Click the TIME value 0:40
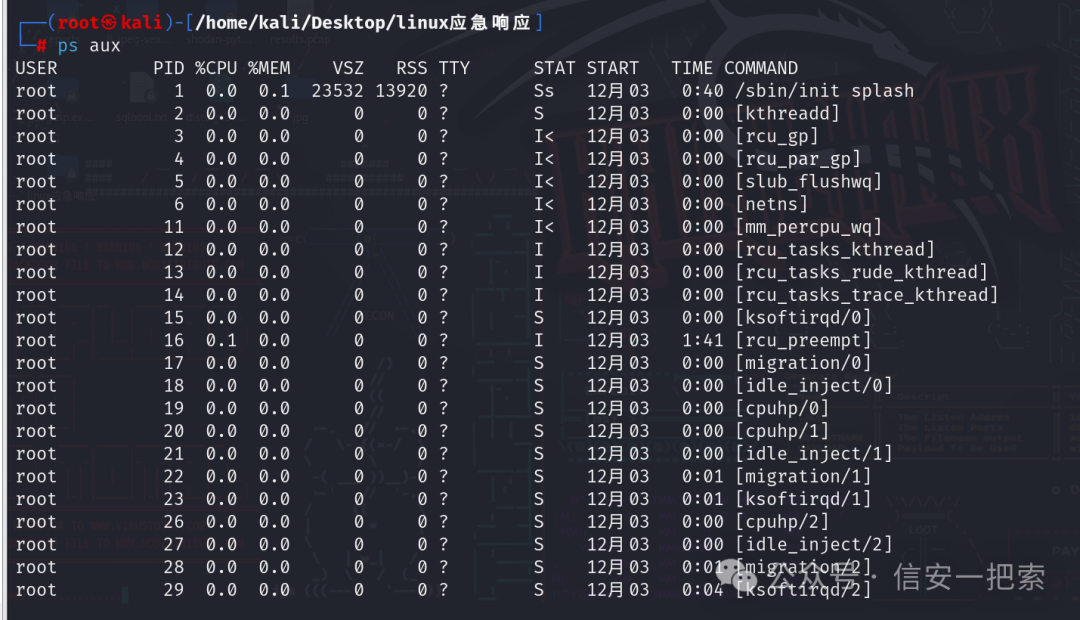The image size is (1080, 620). point(703,91)
